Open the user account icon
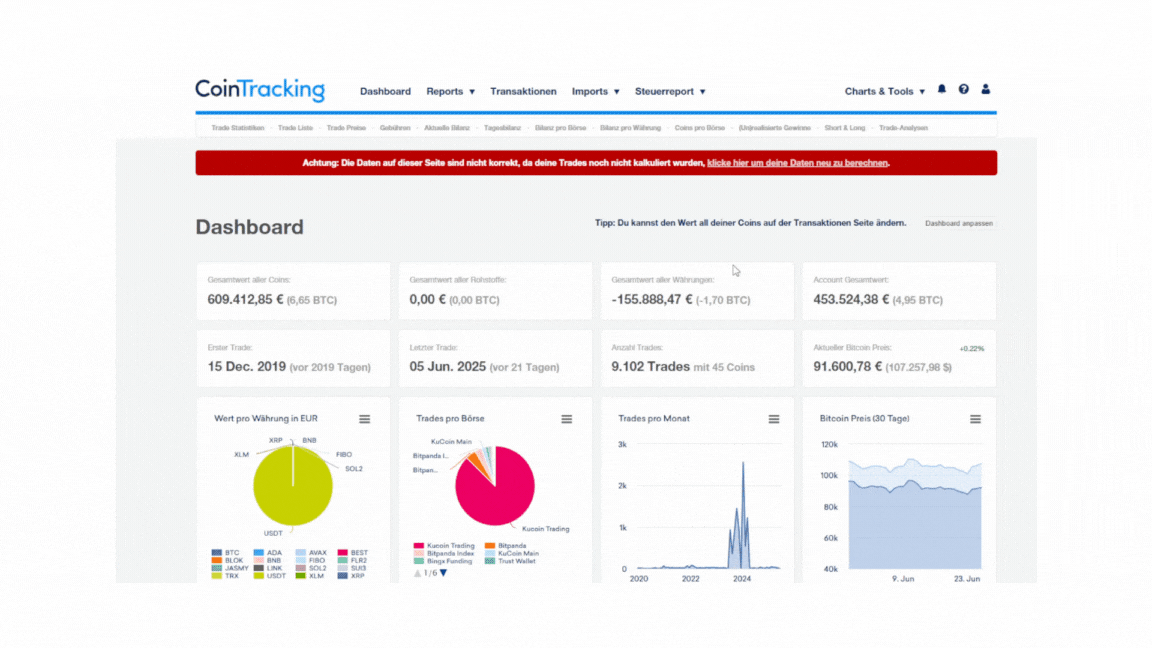The image size is (1152, 648). click(x=985, y=89)
